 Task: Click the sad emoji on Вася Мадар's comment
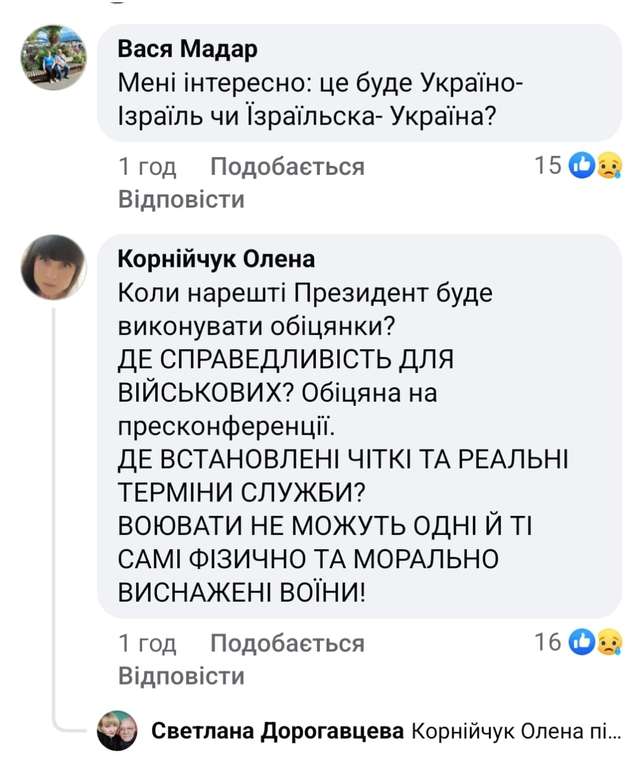click(x=606, y=166)
